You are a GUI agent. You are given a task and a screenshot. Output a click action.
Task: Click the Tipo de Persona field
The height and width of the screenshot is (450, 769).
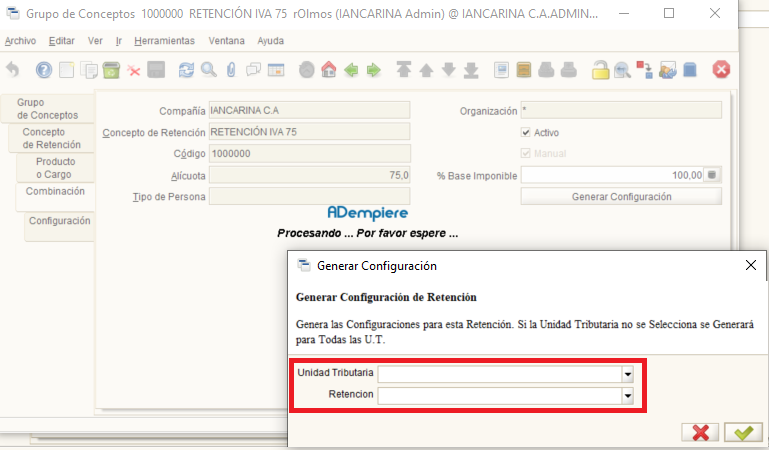[x=309, y=197]
